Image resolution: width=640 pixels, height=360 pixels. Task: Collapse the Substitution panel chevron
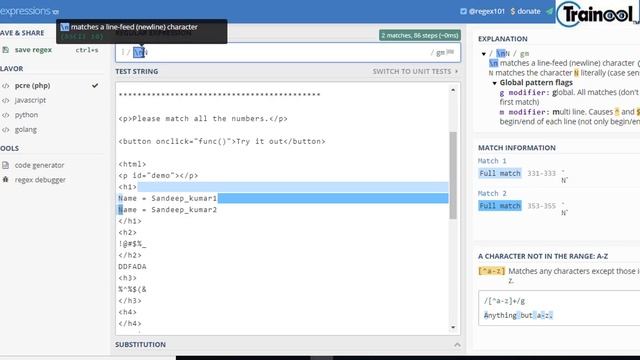[x=457, y=345]
